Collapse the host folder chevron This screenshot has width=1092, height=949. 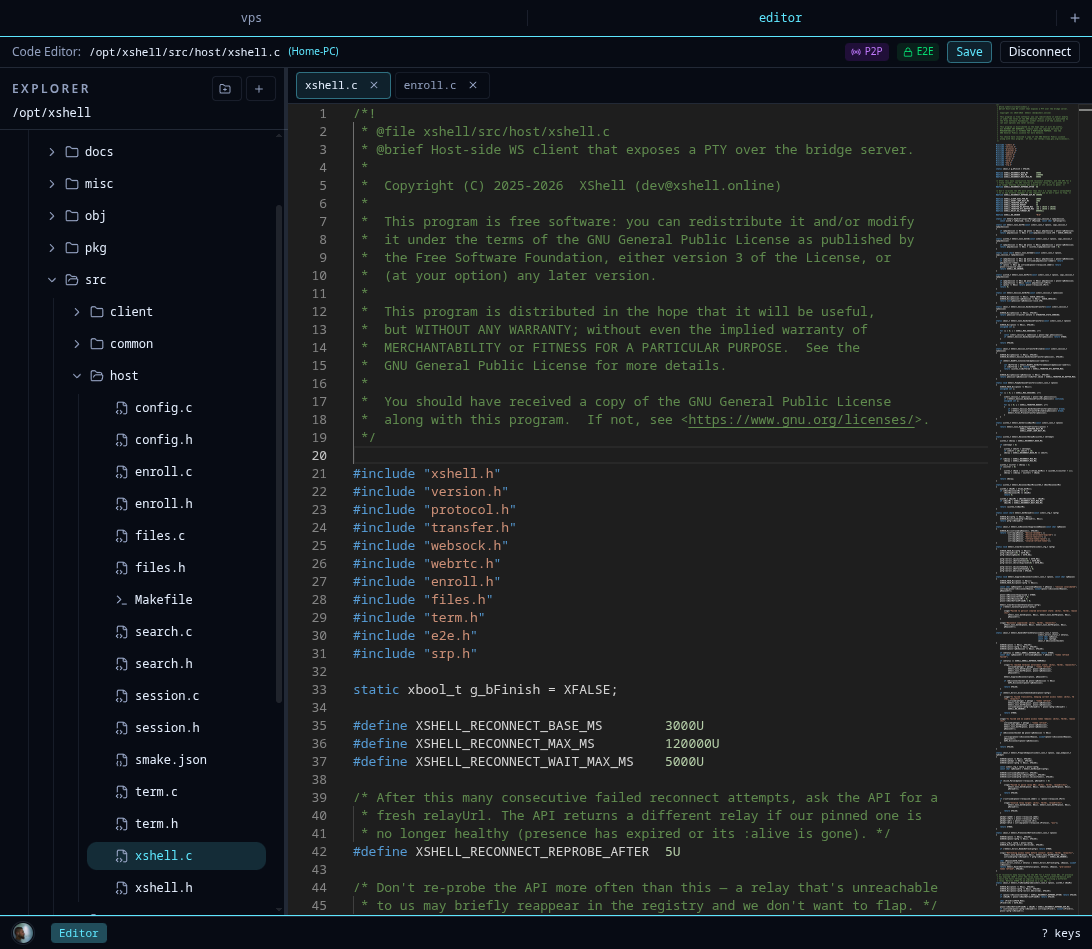click(77, 375)
